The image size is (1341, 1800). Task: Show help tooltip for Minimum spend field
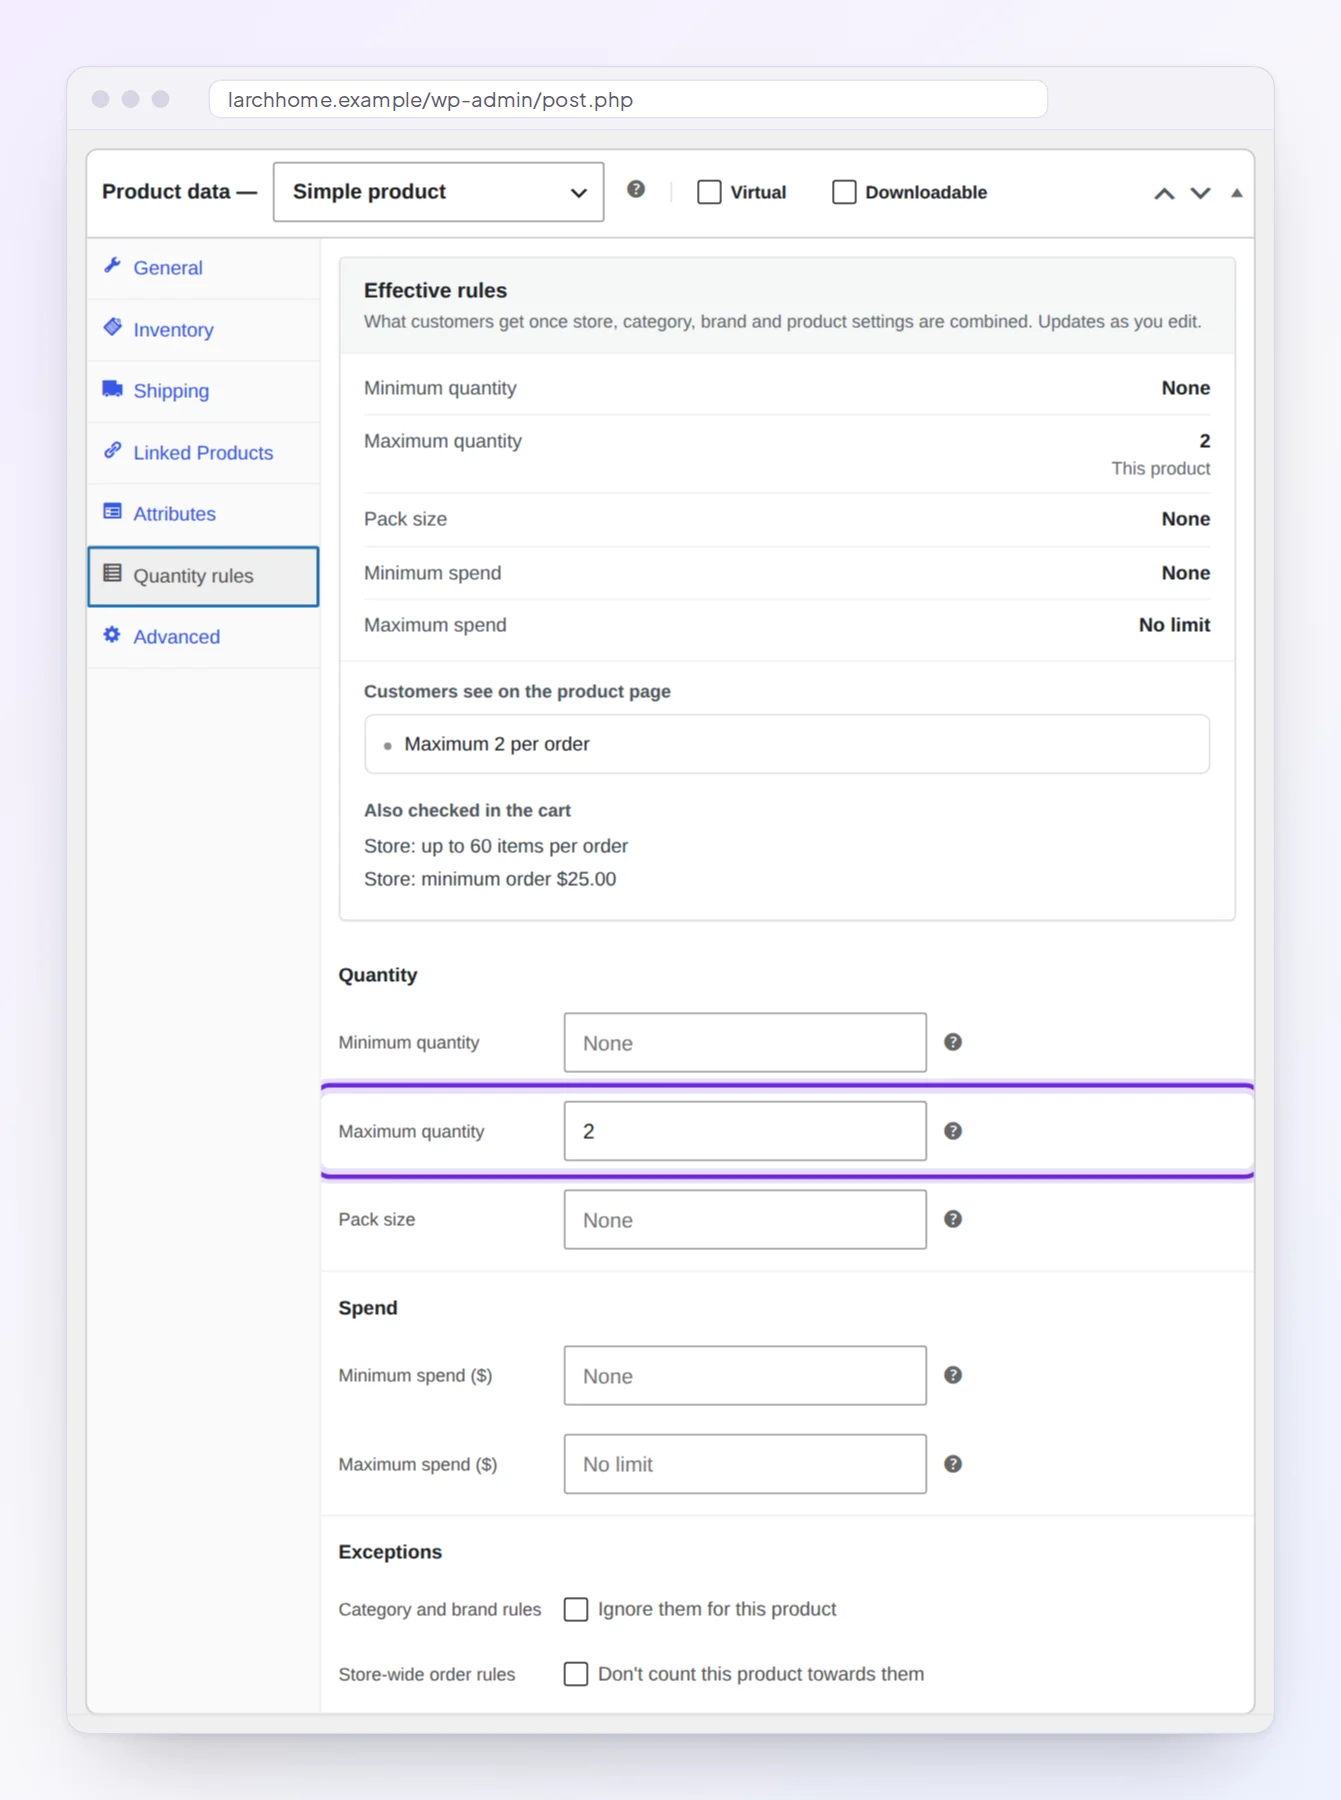click(x=953, y=1375)
